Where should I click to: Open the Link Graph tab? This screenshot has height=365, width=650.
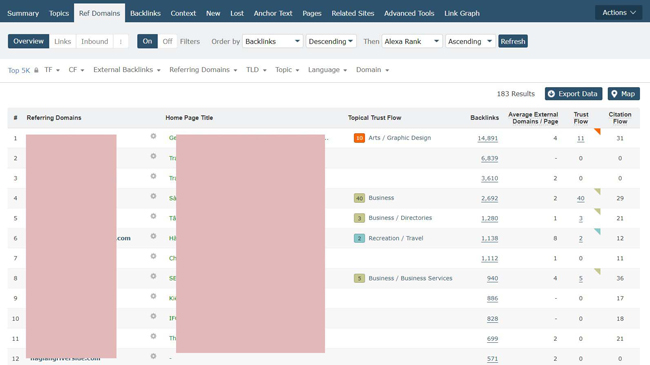tap(462, 13)
